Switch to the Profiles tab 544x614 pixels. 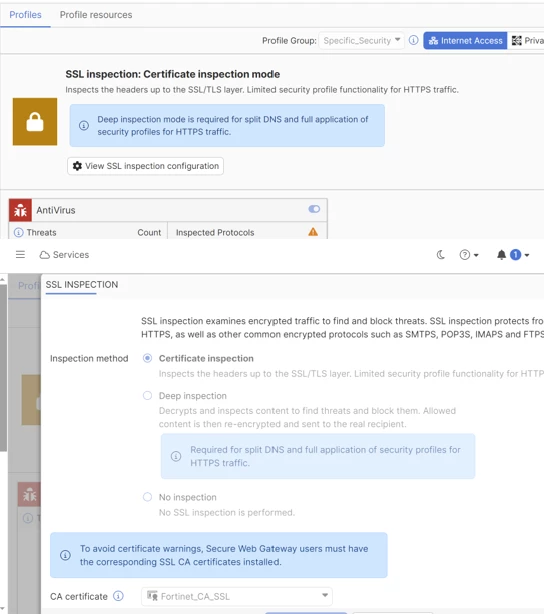[25, 15]
